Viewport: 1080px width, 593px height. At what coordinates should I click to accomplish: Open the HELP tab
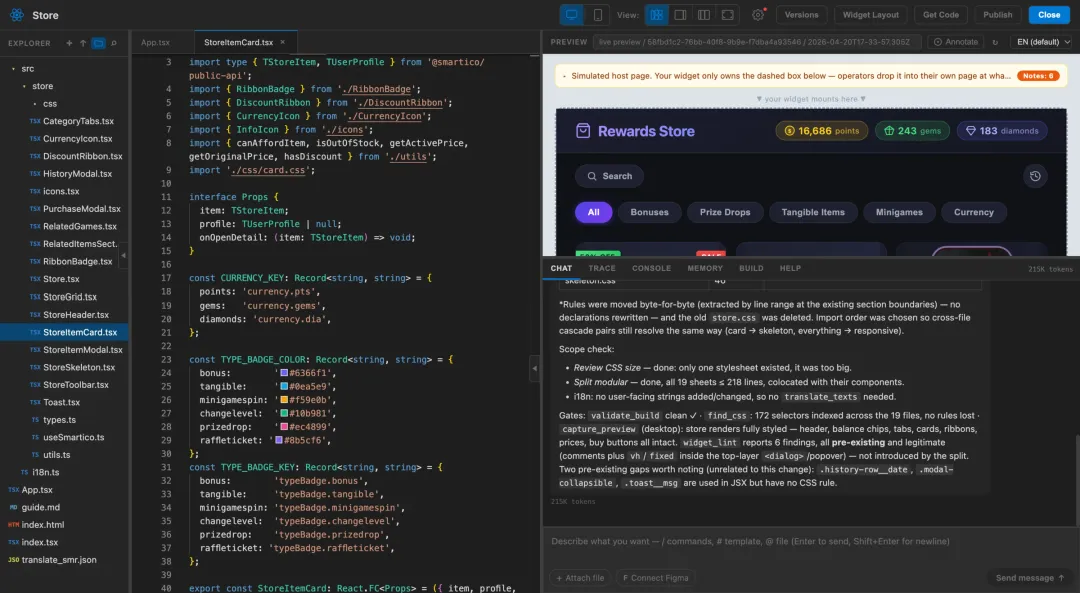(790, 268)
